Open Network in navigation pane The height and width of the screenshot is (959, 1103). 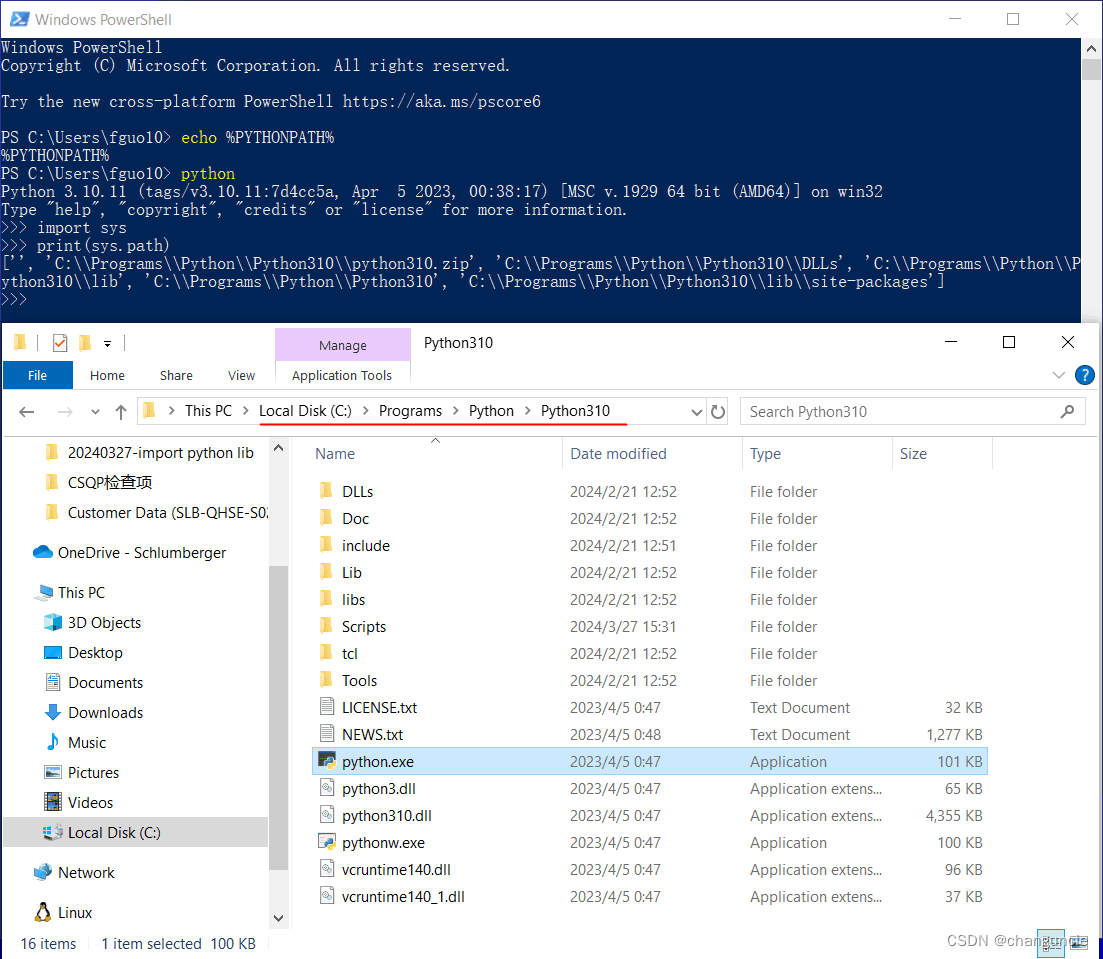pos(86,872)
